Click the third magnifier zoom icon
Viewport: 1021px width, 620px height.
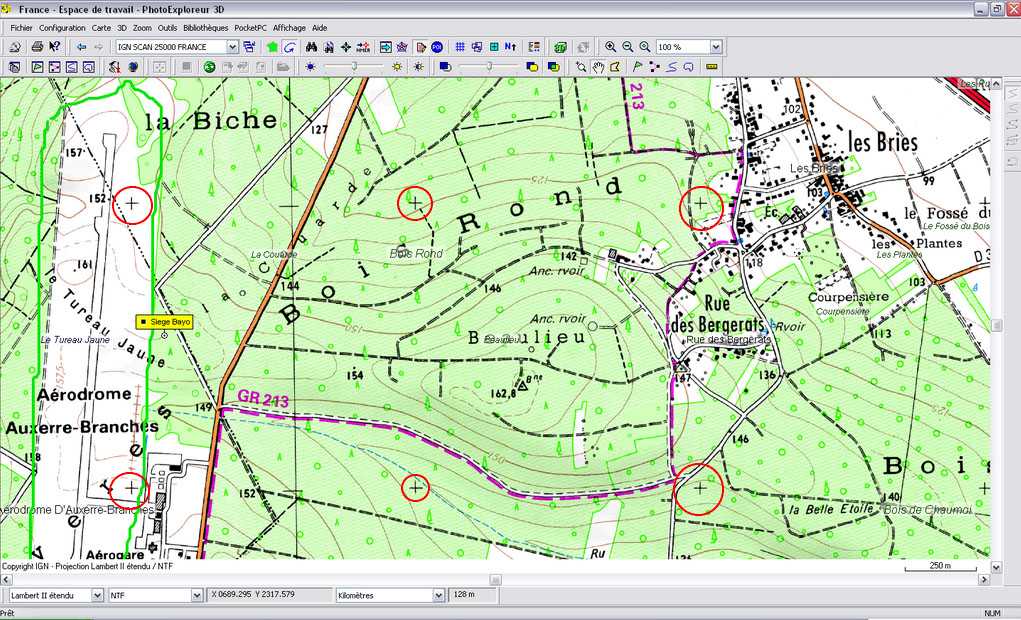645,47
